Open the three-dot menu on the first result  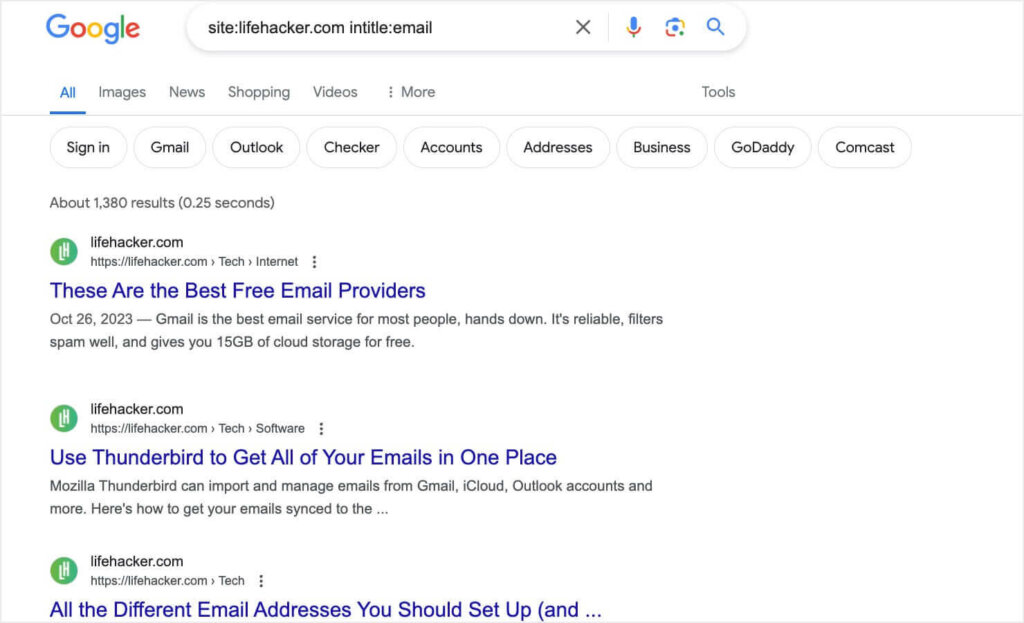[x=314, y=261]
